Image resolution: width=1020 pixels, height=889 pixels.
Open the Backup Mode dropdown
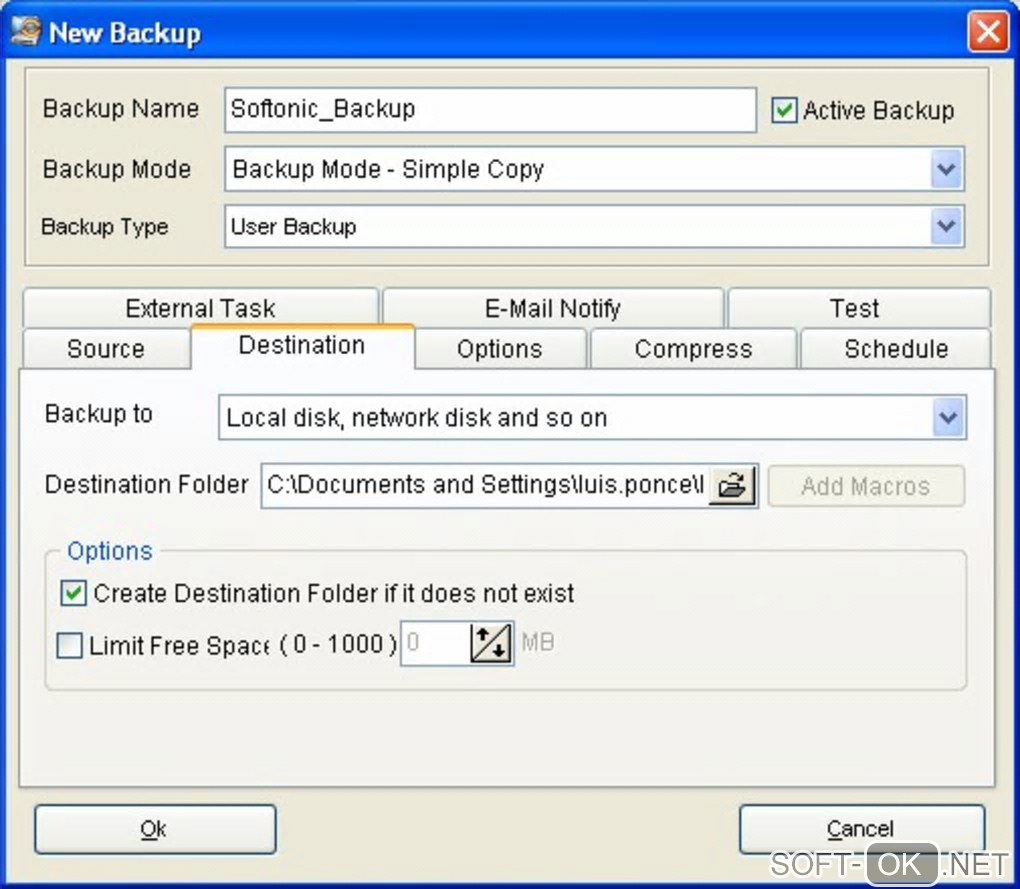pos(946,169)
